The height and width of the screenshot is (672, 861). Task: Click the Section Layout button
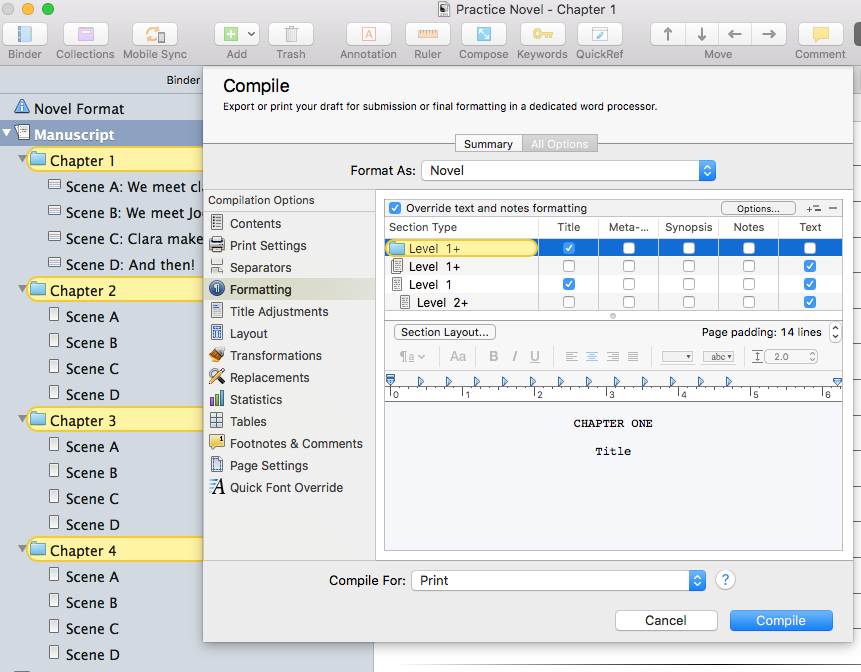tap(445, 332)
